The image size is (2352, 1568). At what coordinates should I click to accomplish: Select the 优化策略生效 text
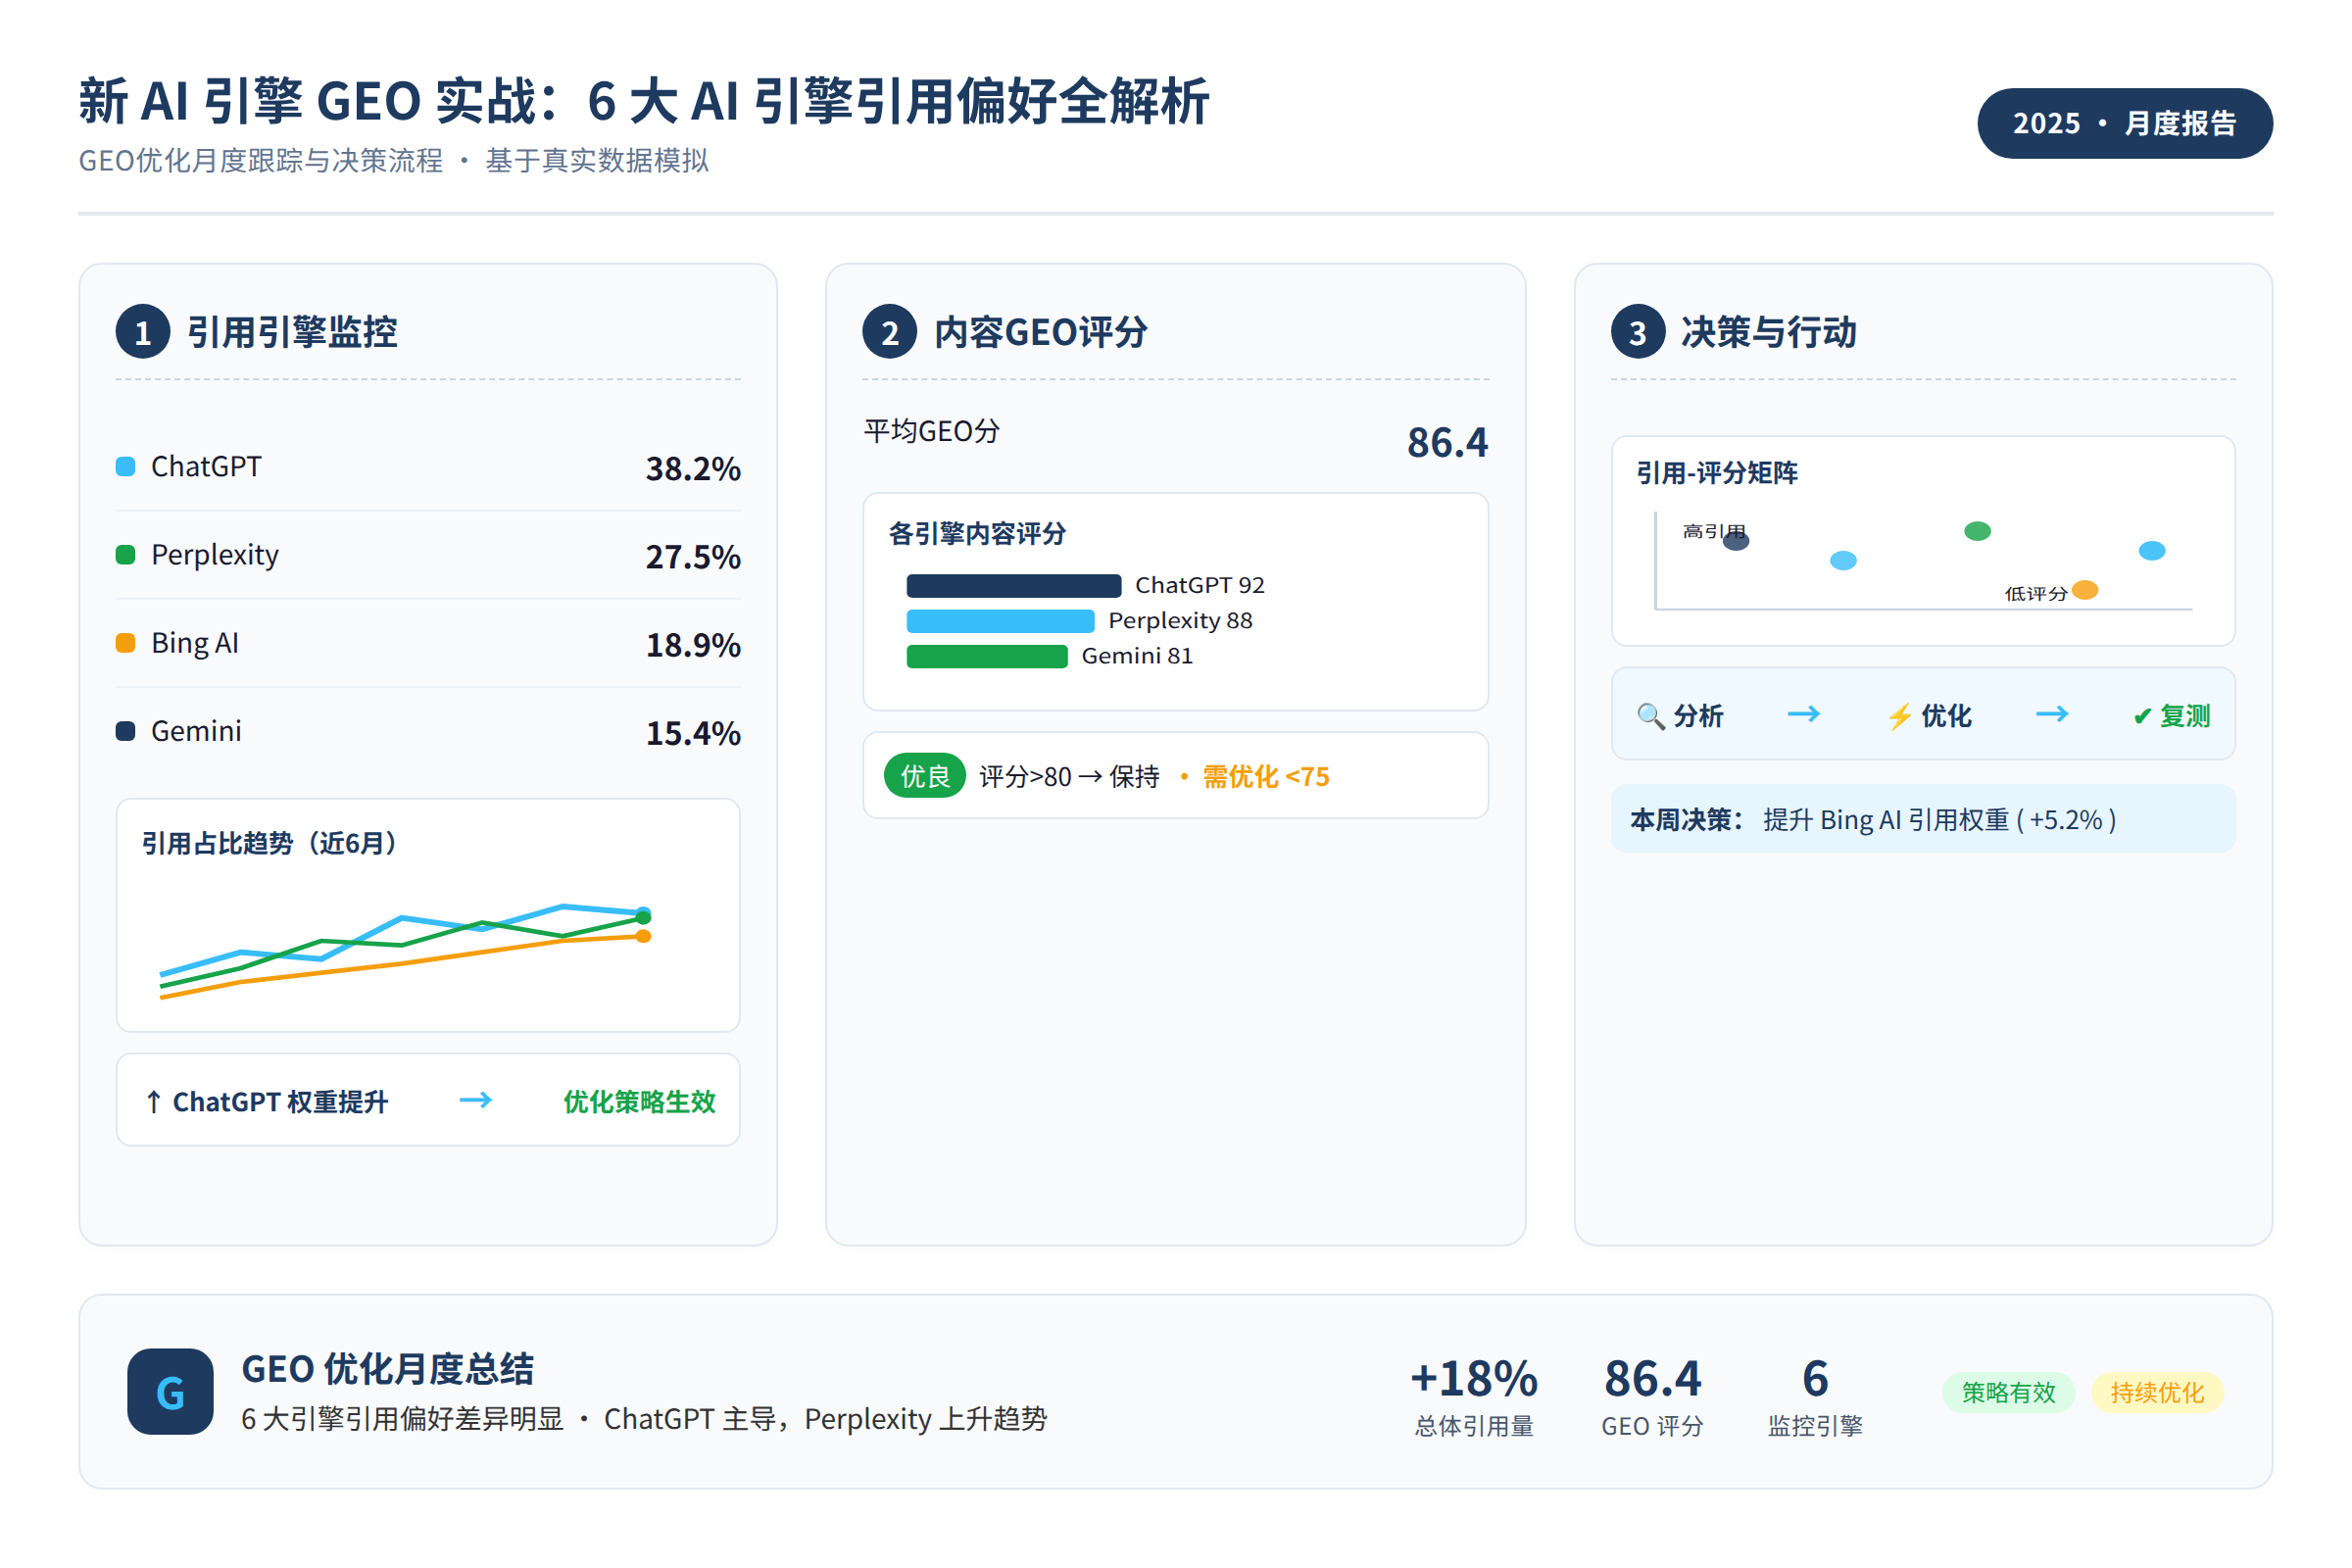[640, 1102]
